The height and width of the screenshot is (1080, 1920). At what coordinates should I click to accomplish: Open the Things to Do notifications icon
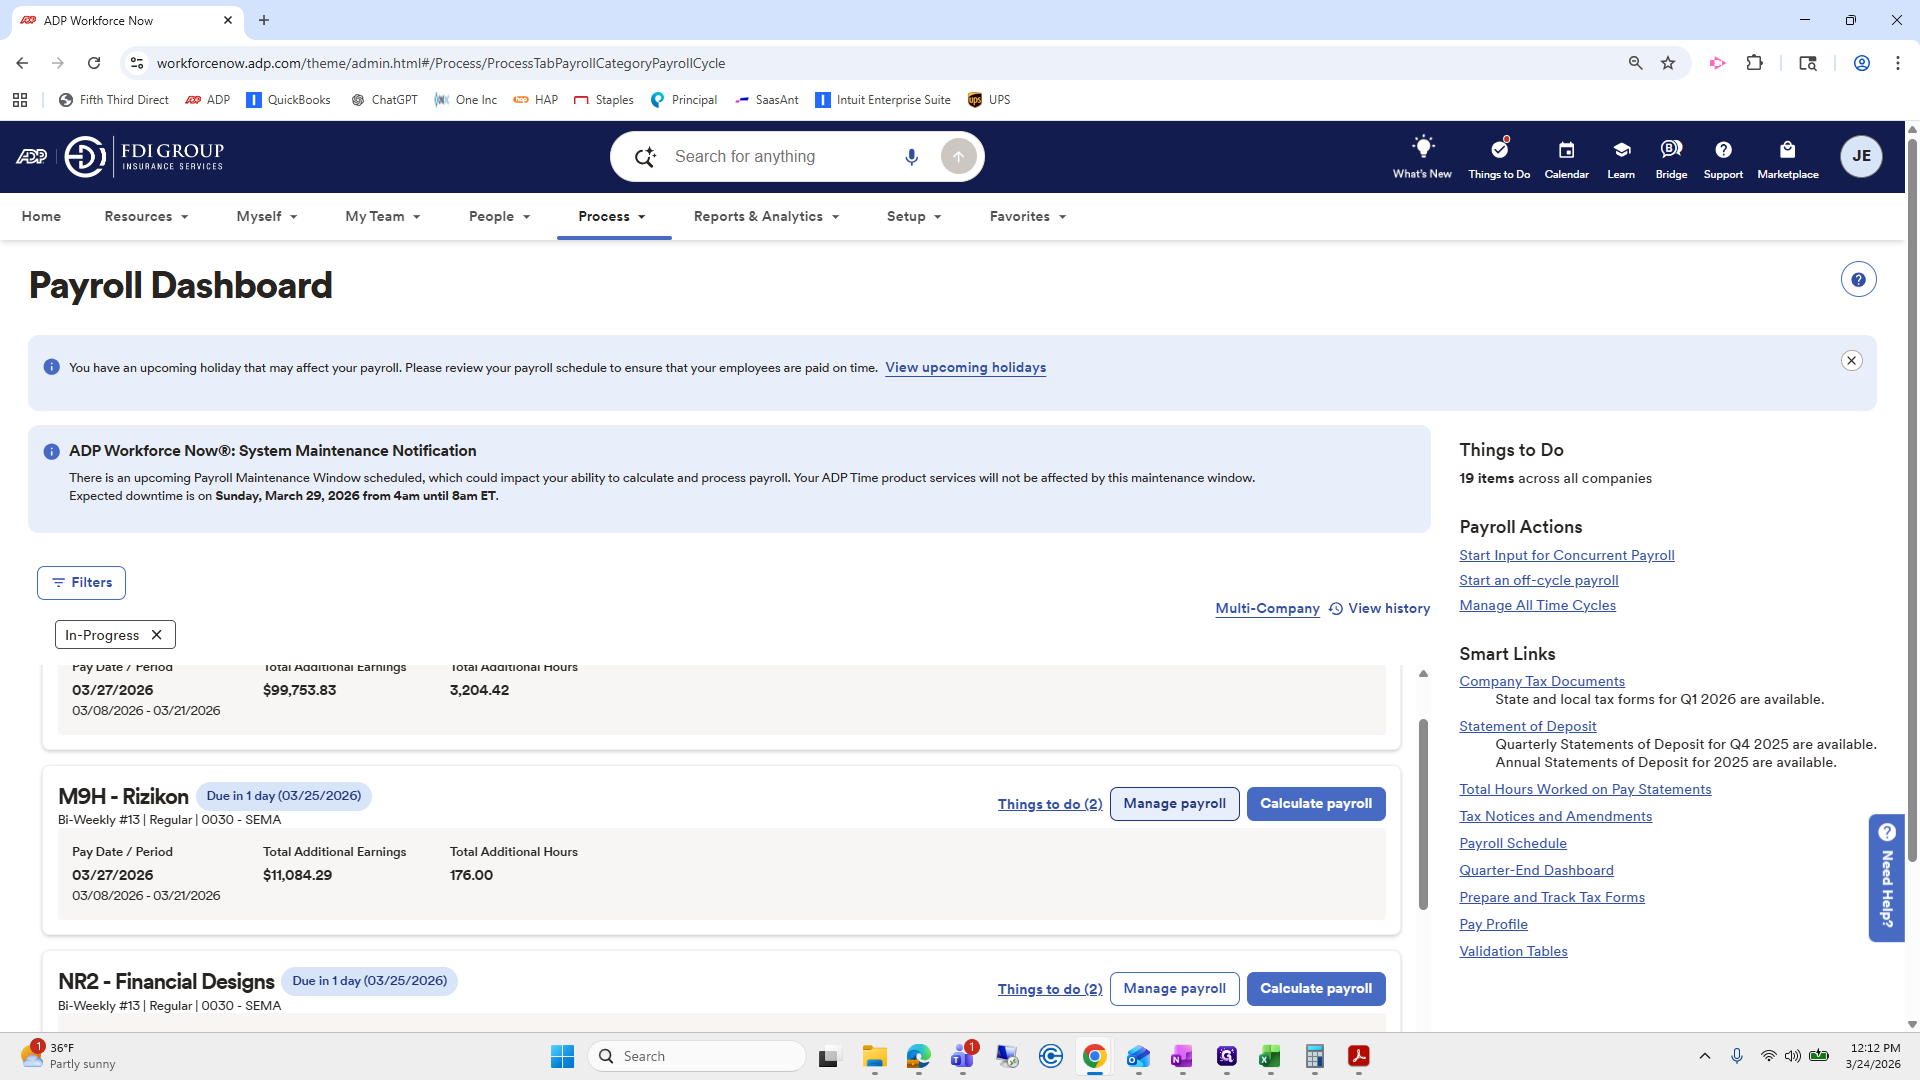point(1498,156)
